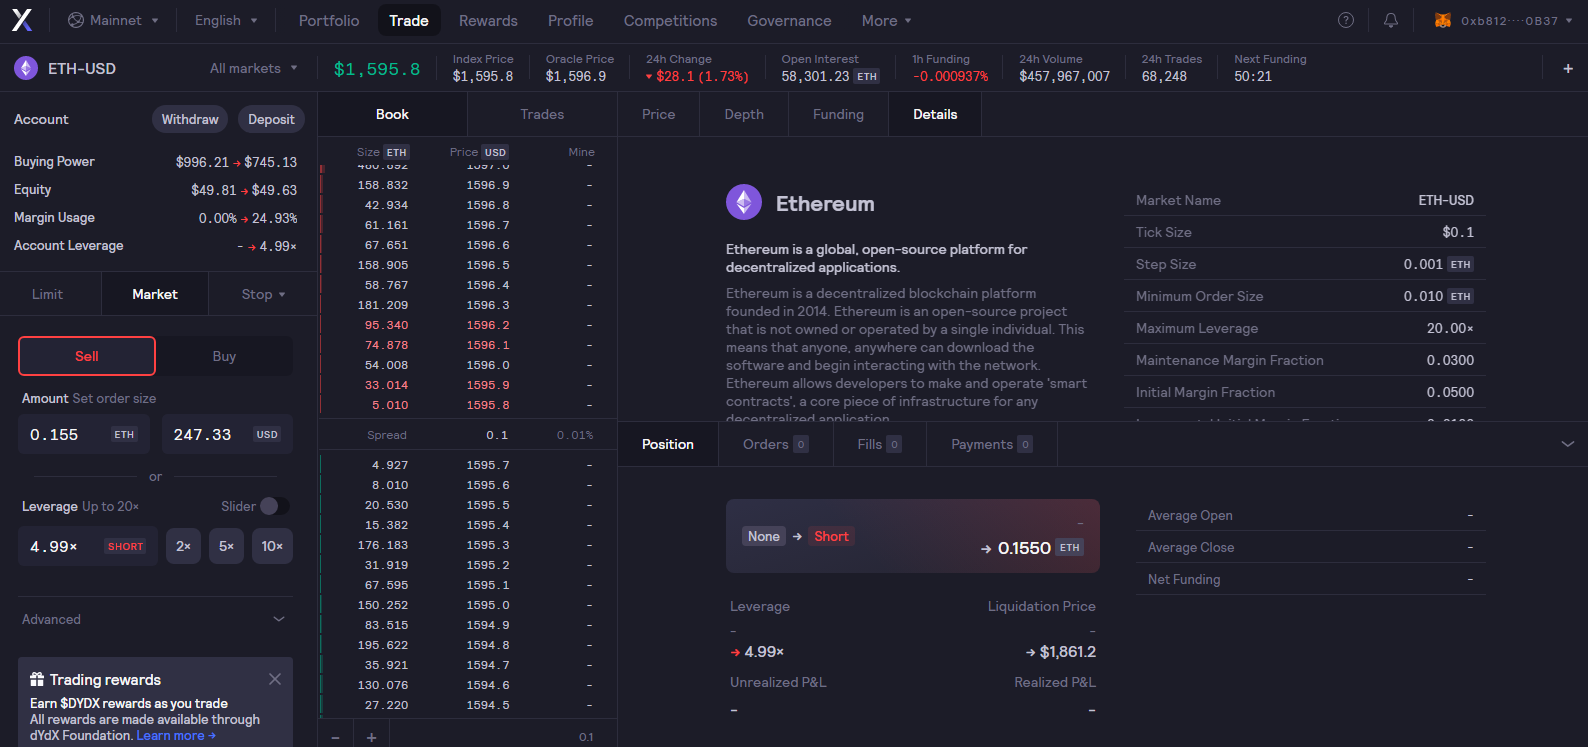Click the Deposit button
The width and height of the screenshot is (1588, 747).
click(271, 119)
